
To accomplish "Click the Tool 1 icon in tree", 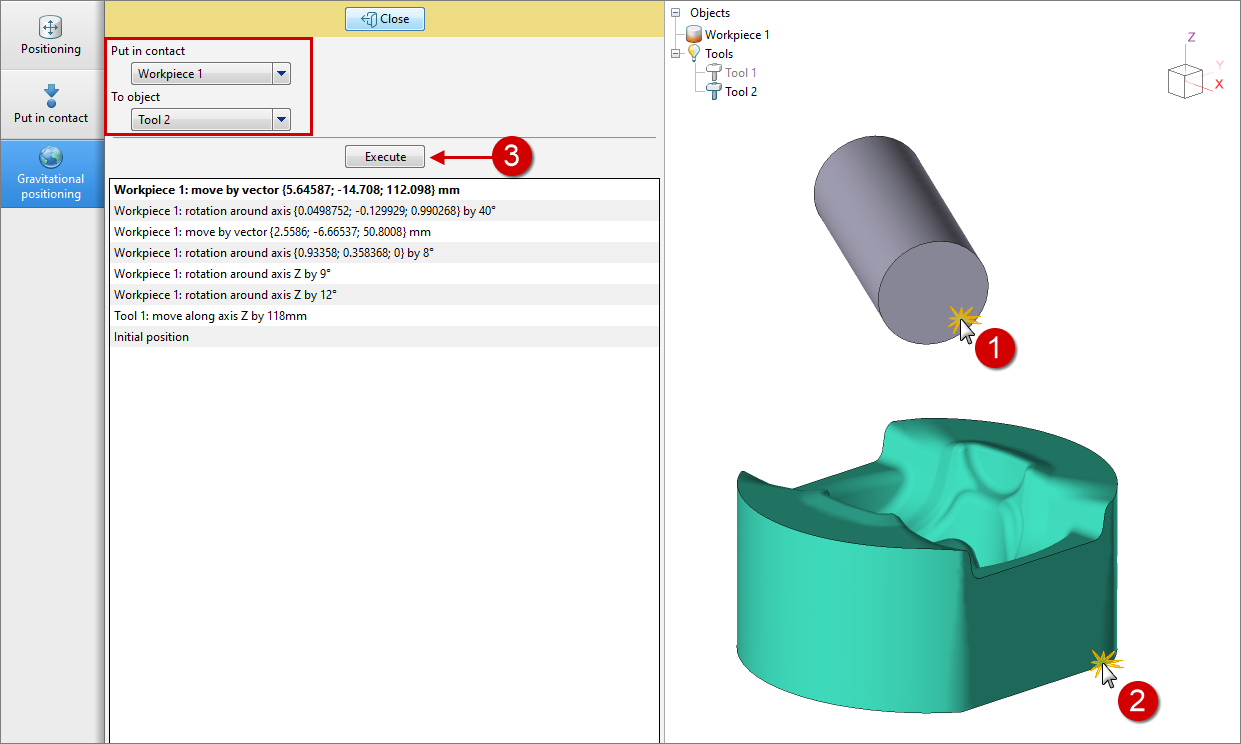I will point(714,73).
